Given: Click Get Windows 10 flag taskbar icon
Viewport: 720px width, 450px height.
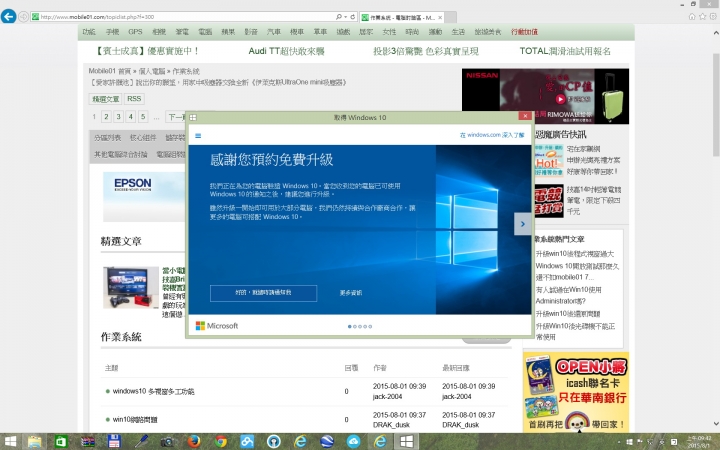Looking at the screenshot, I should (406, 442).
